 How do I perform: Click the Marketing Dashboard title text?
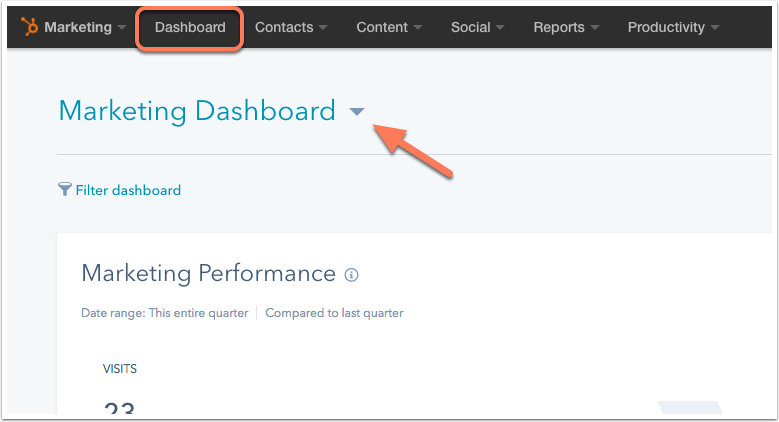(197, 111)
